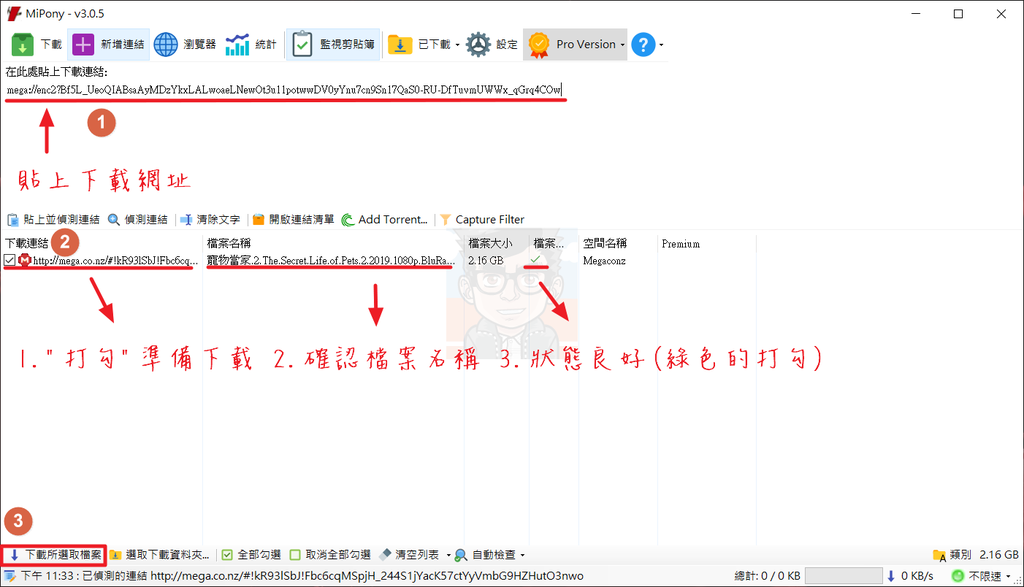This screenshot has height=587, width=1024.
Task: Expand the 不限速 speed limit dropdown
Action: pyautogui.click(x=1008, y=577)
